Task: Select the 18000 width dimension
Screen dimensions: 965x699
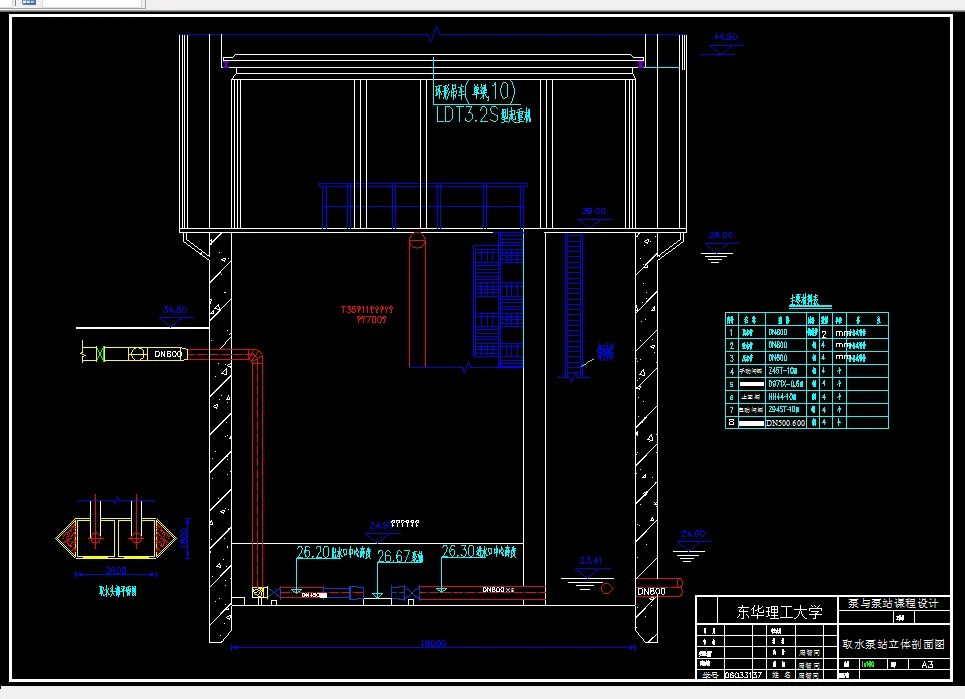Action: (433, 644)
